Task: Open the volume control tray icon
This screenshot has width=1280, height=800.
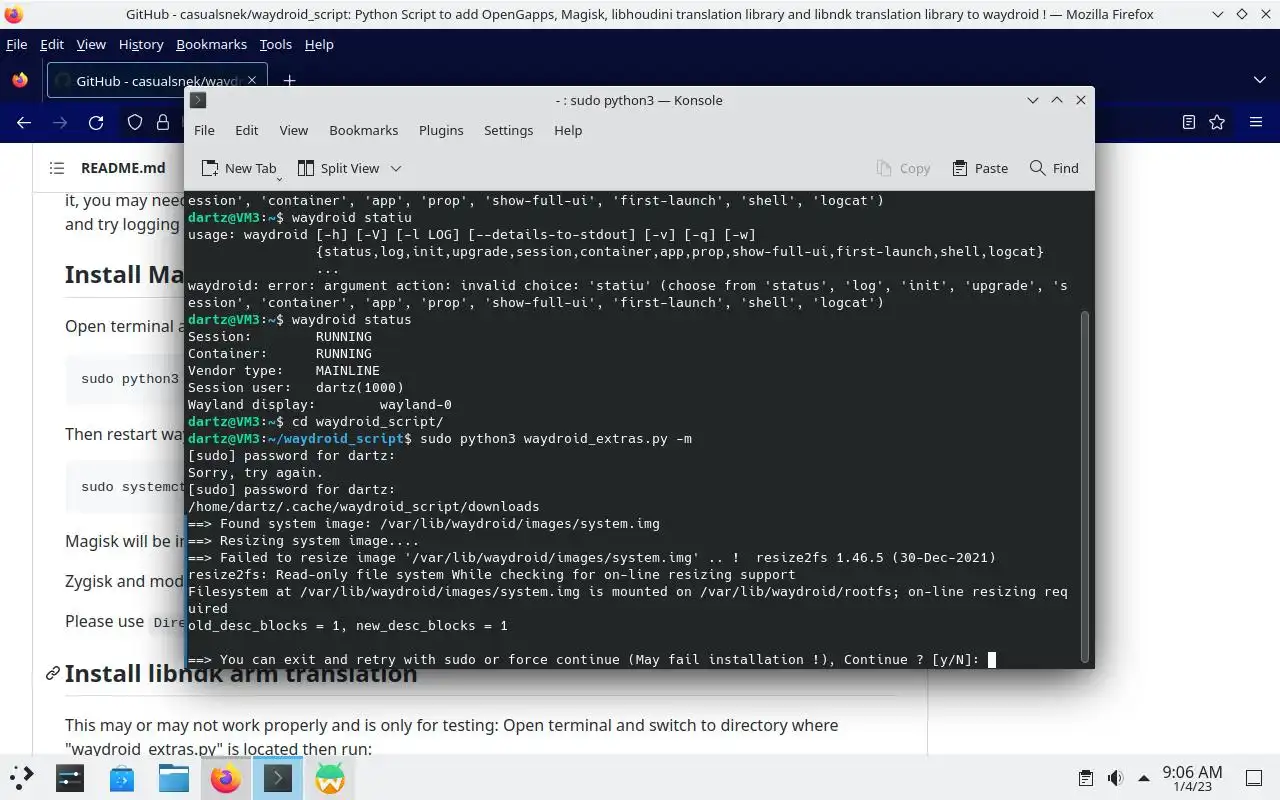Action: point(1115,778)
